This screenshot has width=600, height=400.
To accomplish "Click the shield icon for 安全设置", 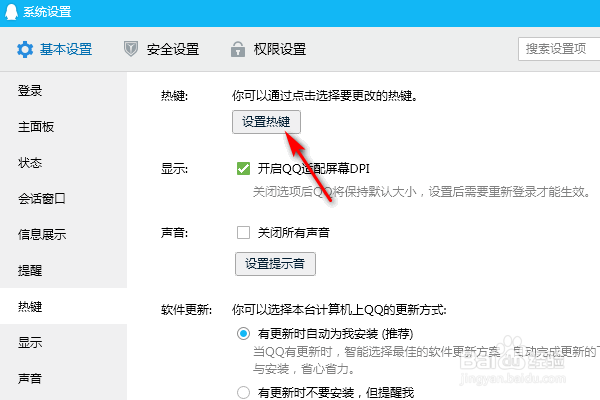I will 131,49.
